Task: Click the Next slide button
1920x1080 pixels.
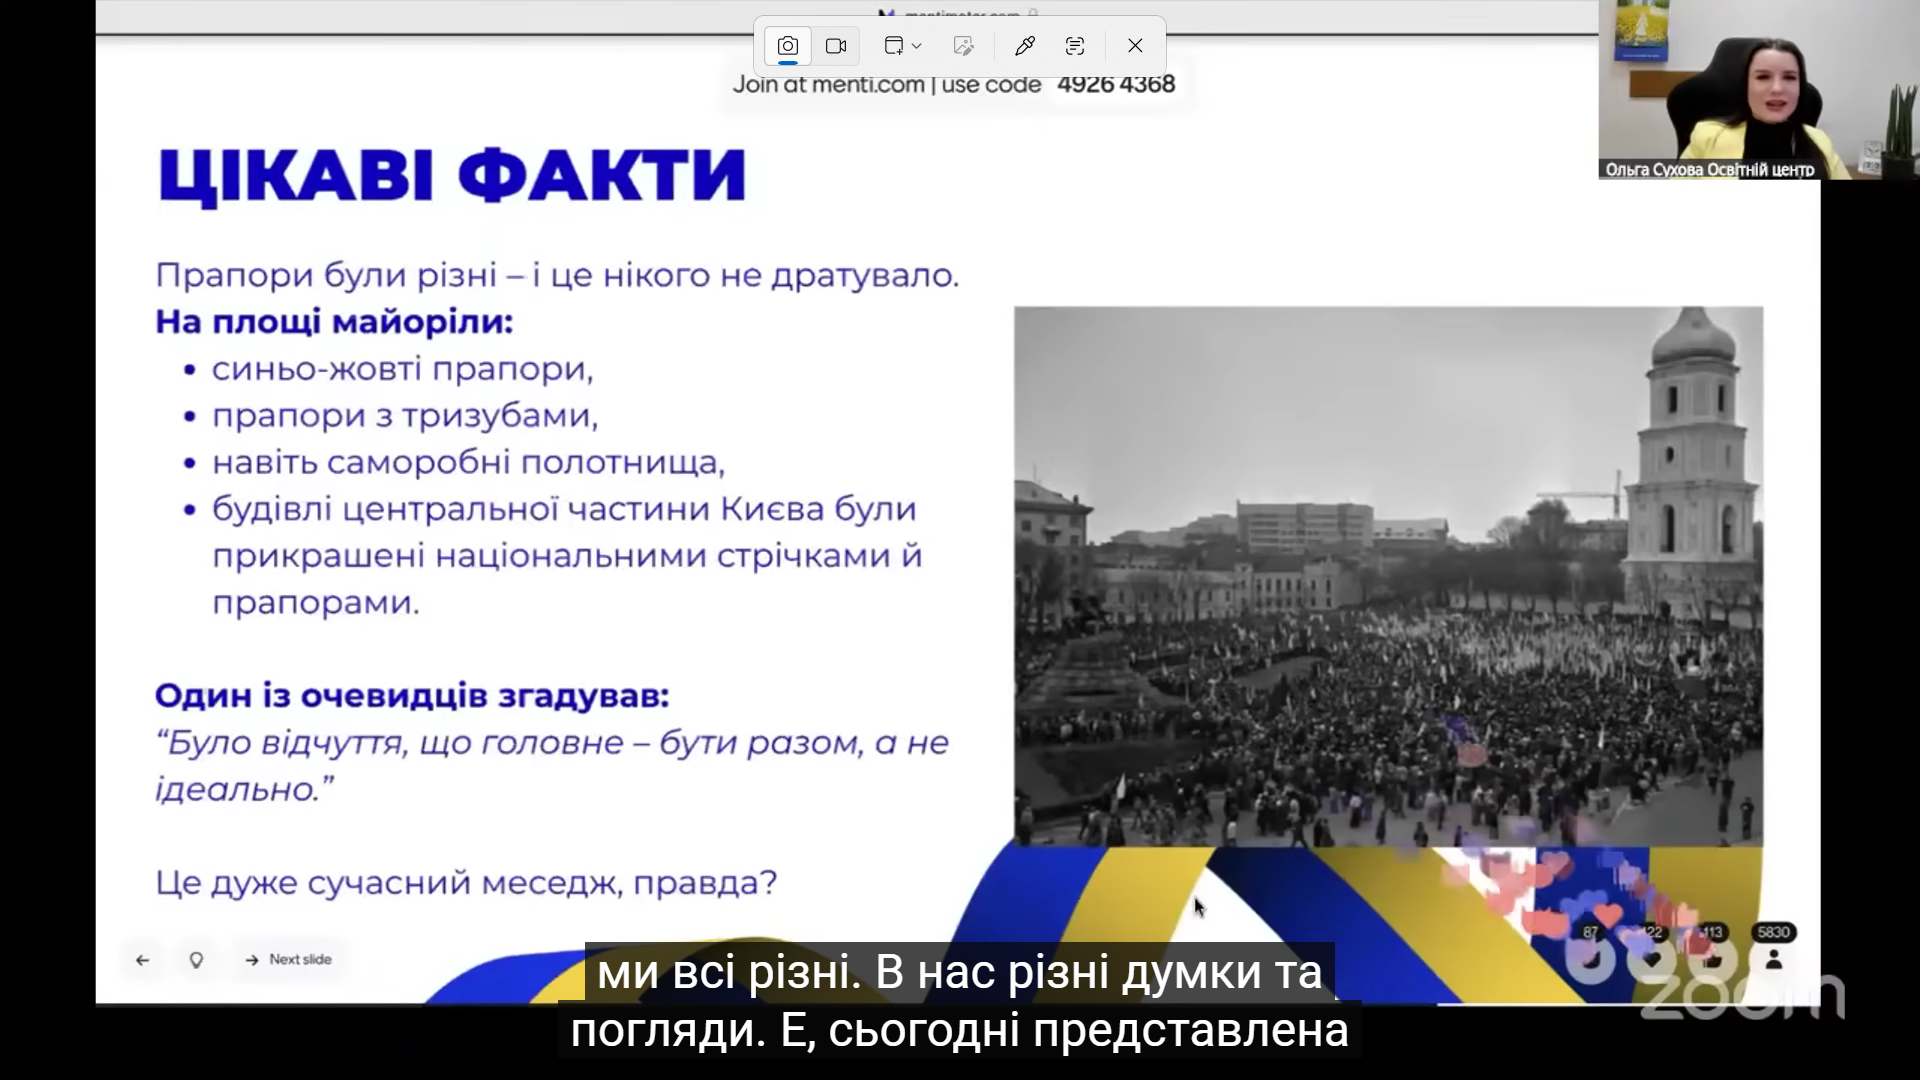Action: point(288,960)
